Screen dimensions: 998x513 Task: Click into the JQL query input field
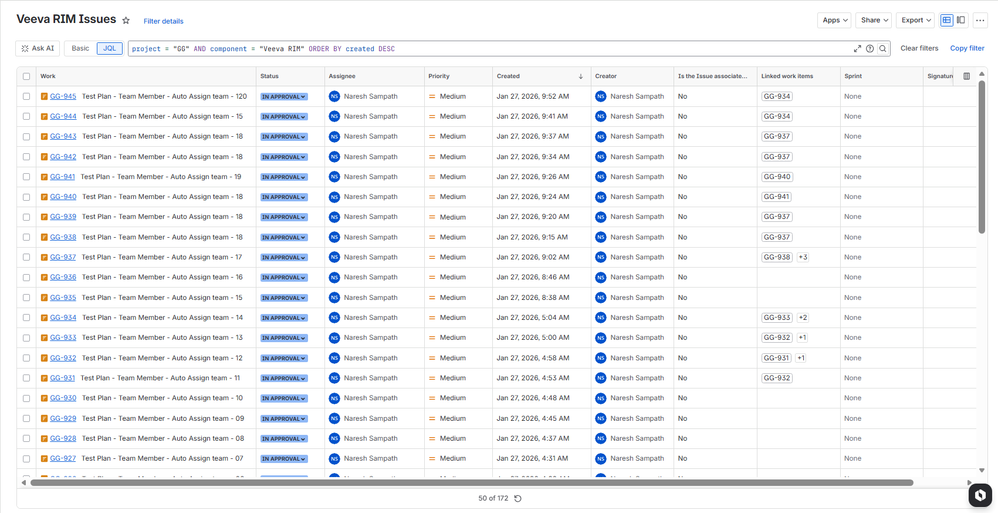[x=490, y=48]
